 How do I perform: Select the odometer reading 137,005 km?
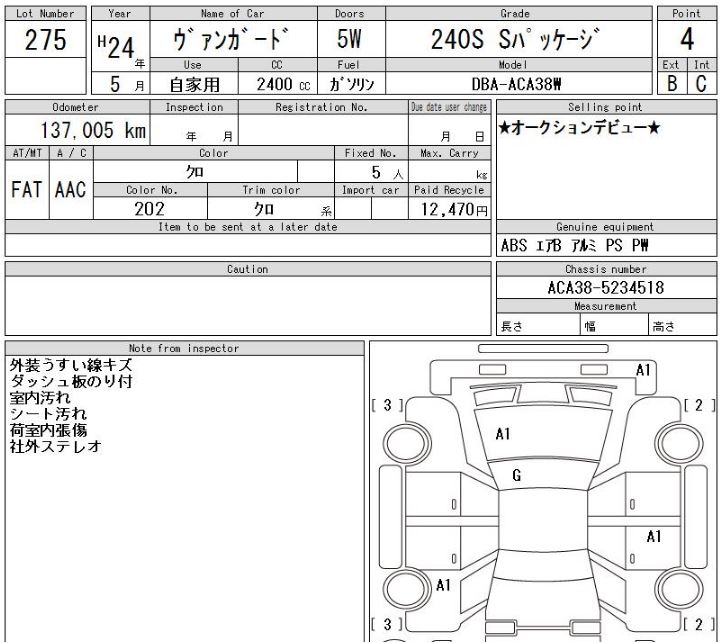[x=93, y=130]
